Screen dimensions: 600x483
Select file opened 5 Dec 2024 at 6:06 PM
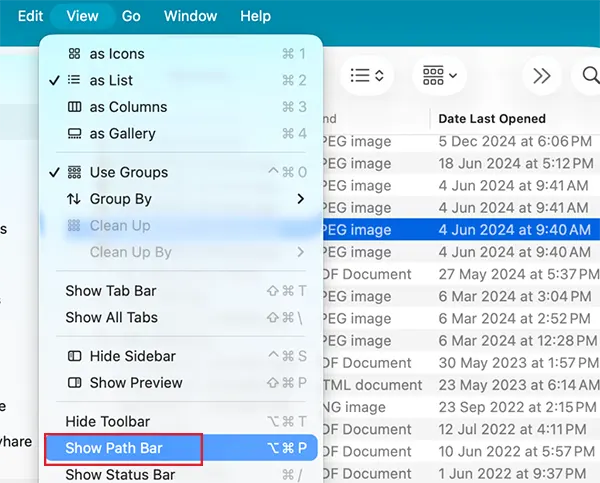pos(461,141)
